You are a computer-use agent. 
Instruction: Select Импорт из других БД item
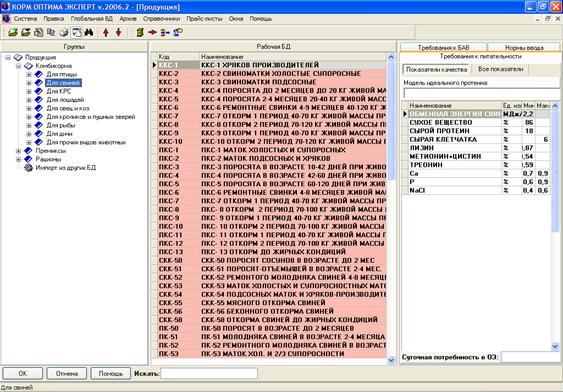pyautogui.click(x=65, y=168)
